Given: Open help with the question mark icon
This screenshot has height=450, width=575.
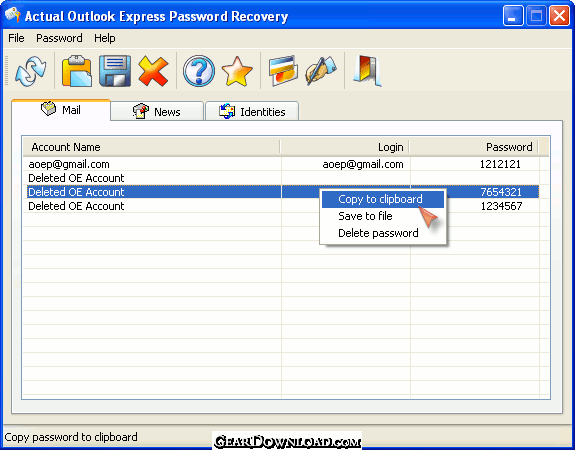Looking at the screenshot, I should tap(199, 71).
